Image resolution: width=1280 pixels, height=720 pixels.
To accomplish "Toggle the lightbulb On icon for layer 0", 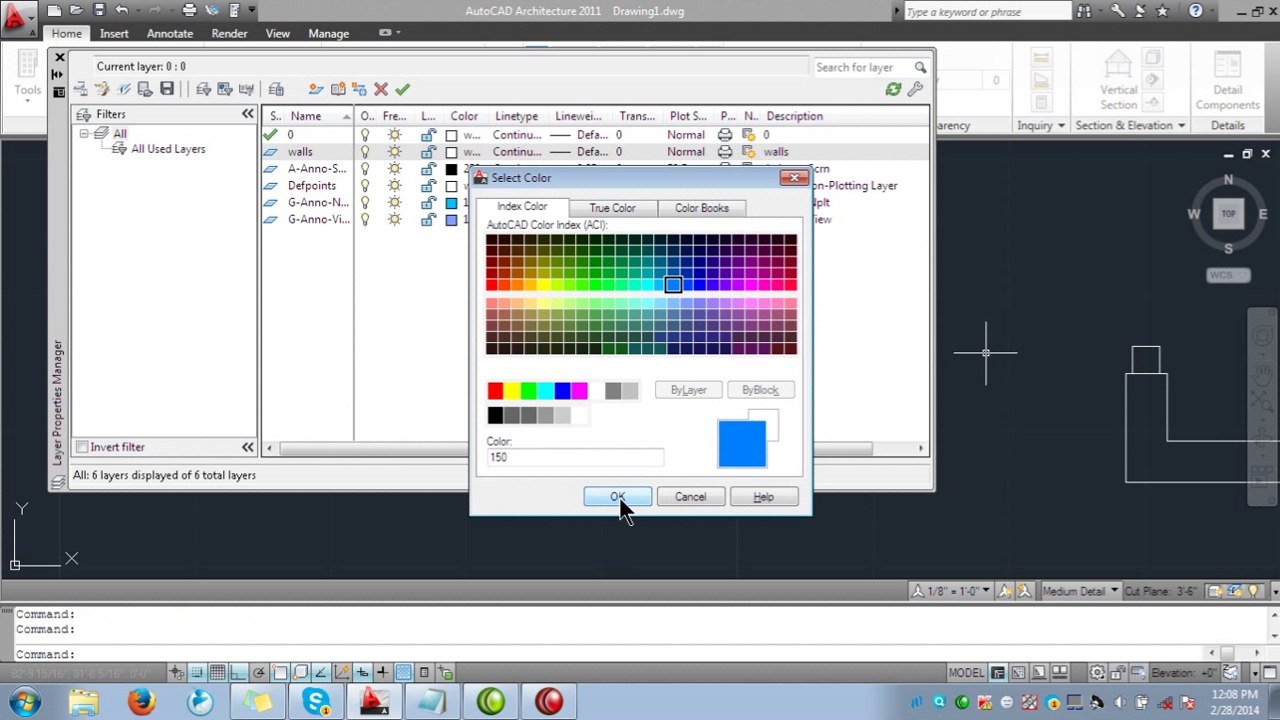I will coord(366,135).
